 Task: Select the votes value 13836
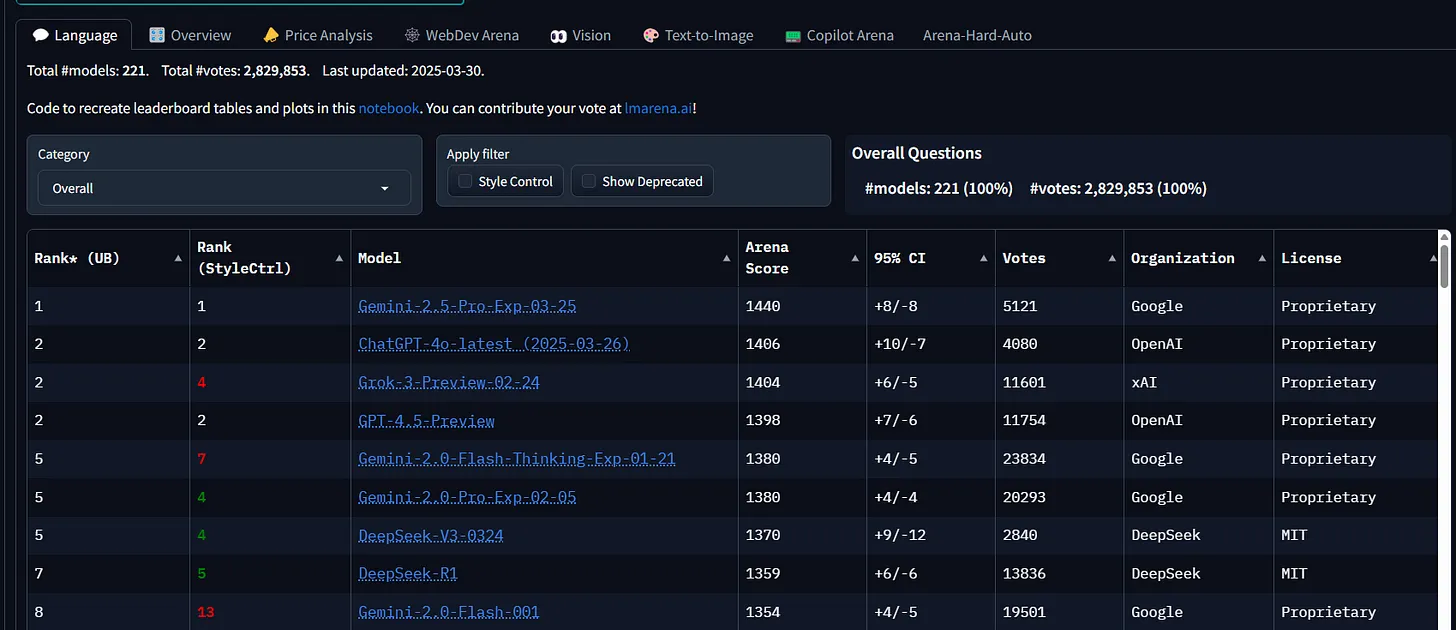coord(1025,574)
